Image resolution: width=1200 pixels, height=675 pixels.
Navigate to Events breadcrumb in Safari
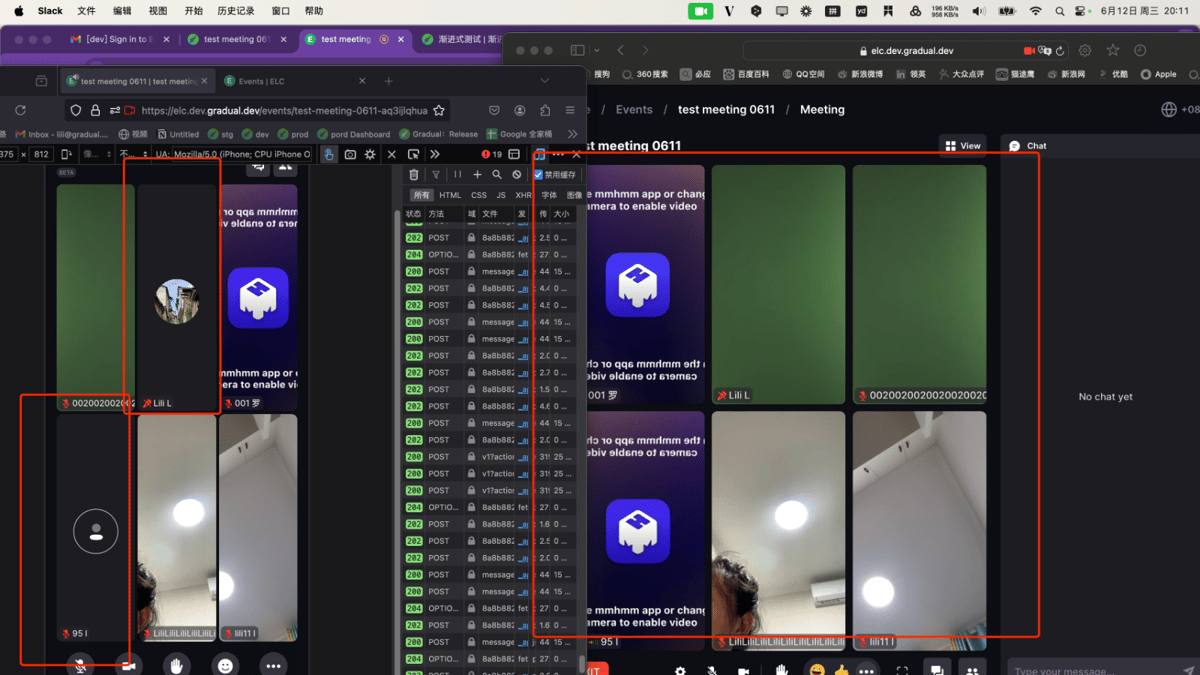(x=634, y=110)
